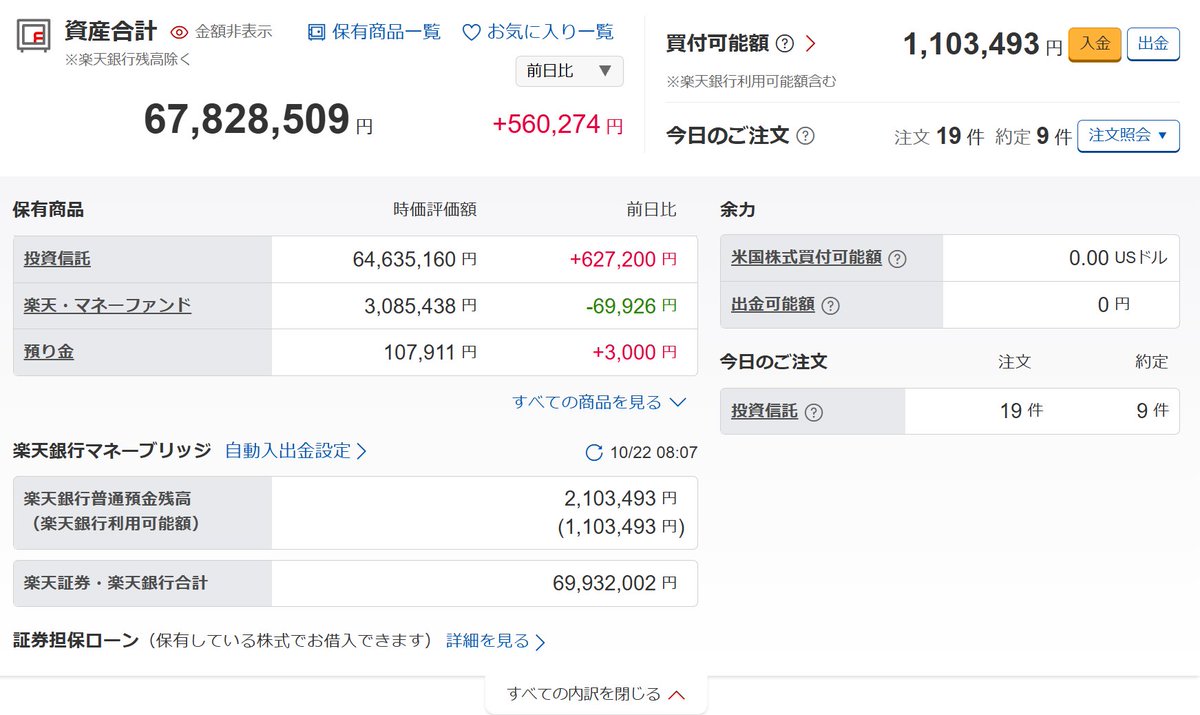Click help icon beside 米国株式買付可能額

coord(897,258)
